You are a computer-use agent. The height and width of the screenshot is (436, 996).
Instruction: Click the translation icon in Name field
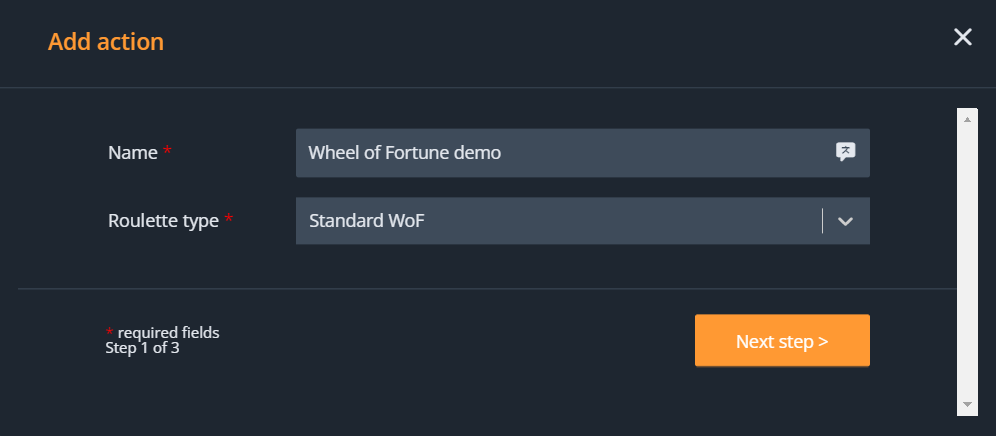click(x=845, y=152)
